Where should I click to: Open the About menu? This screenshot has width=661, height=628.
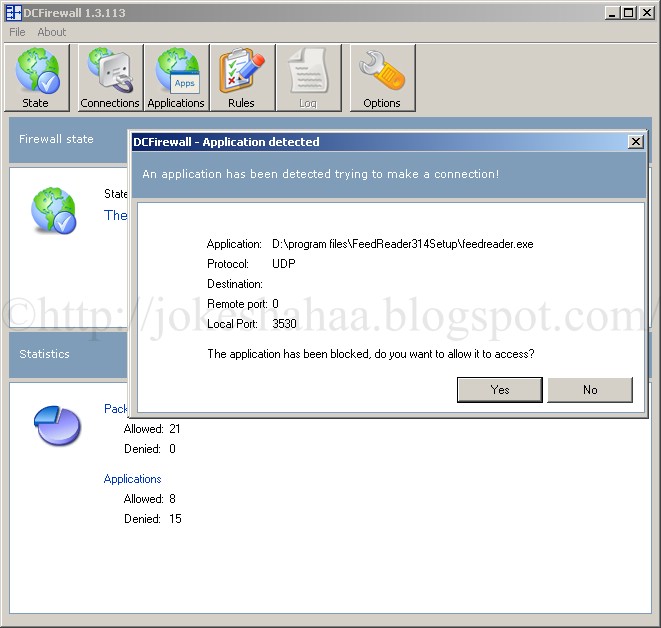pyautogui.click(x=51, y=32)
